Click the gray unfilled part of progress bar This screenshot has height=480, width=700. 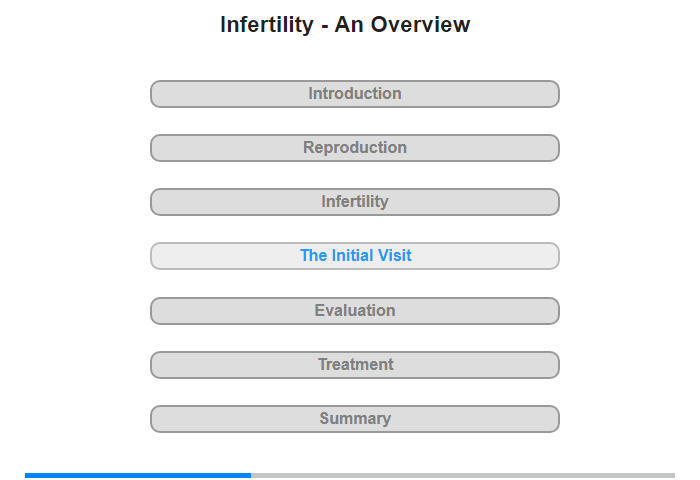(x=462, y=475)
